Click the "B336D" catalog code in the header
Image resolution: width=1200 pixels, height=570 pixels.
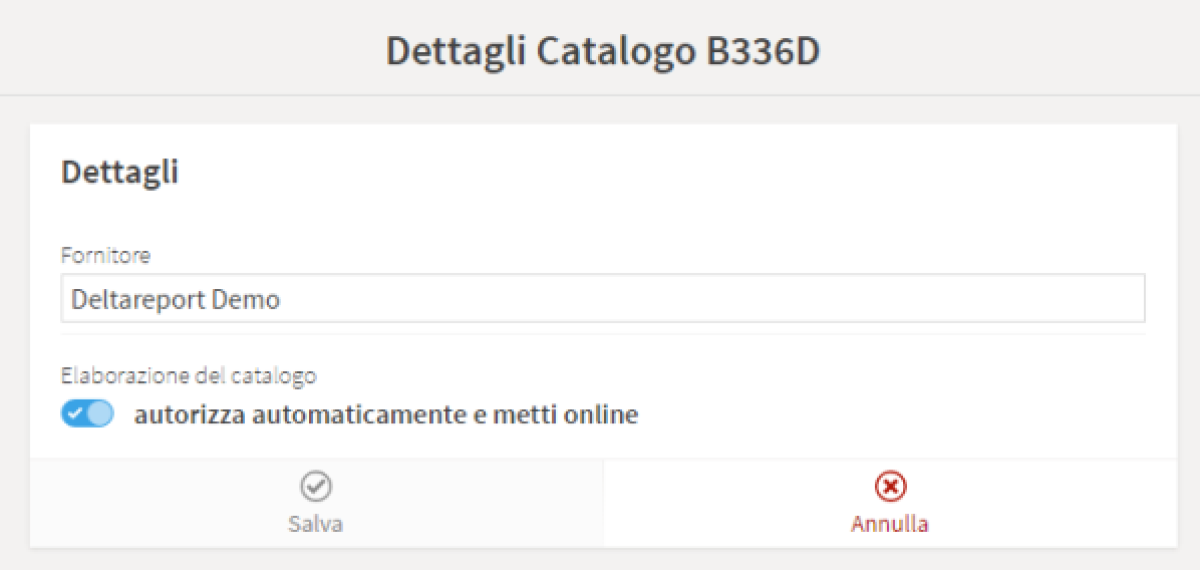pos(762,52)
